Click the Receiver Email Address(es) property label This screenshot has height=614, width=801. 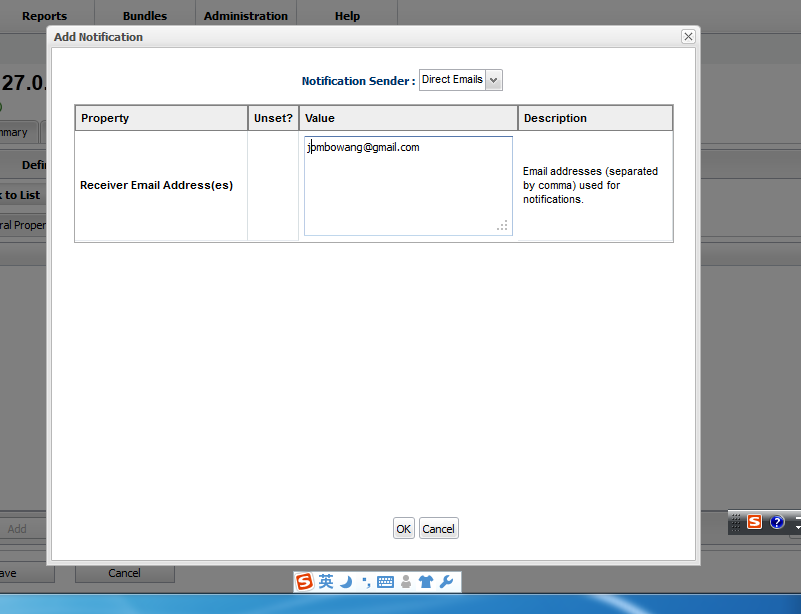pyautogui.click(x=156, y=185)
